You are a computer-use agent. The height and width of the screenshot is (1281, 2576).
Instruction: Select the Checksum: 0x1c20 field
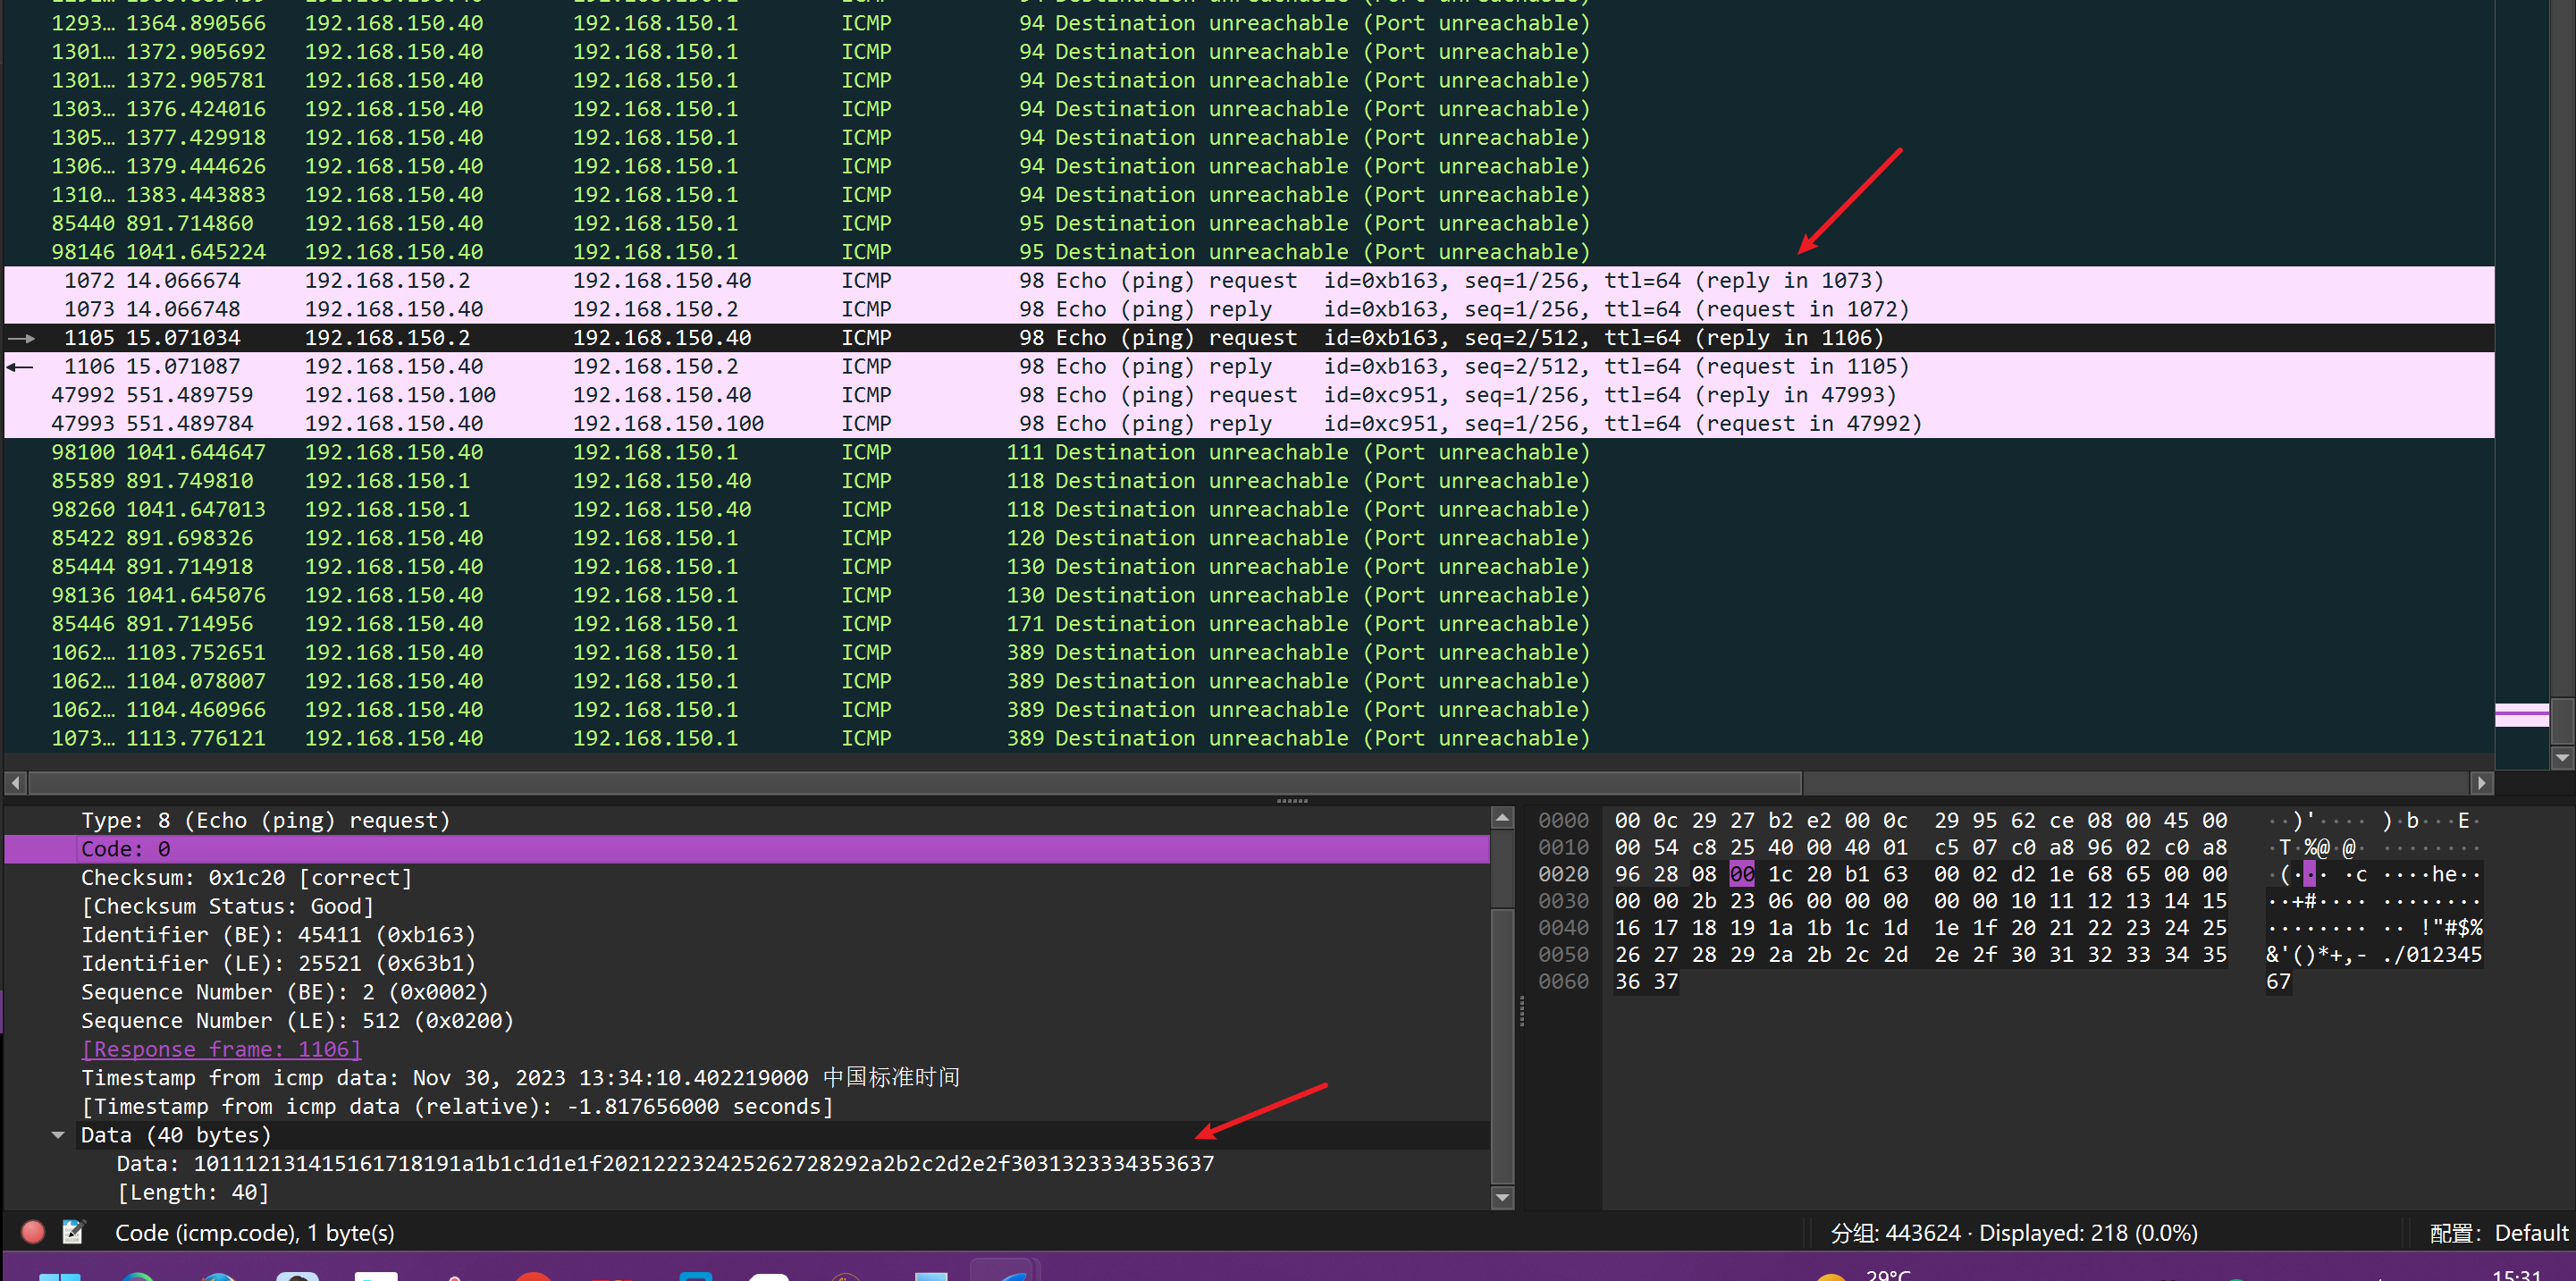coord(246,877)
